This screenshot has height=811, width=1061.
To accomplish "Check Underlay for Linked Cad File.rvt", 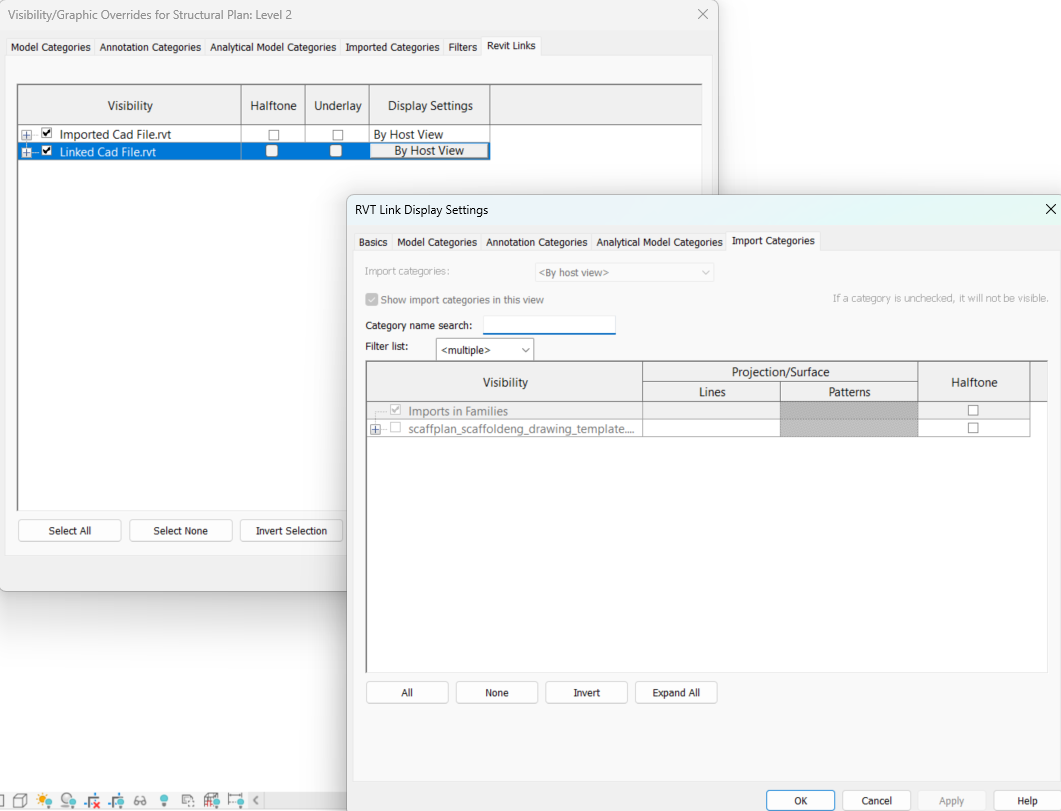I will (337, 150).
